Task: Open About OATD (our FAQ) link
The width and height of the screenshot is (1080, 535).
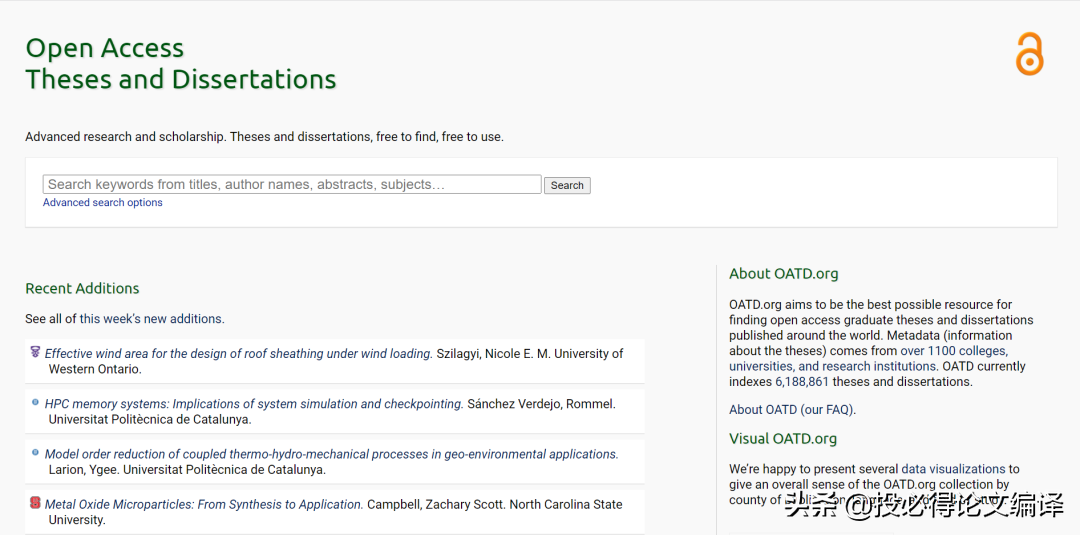Action: coord(792,410)
